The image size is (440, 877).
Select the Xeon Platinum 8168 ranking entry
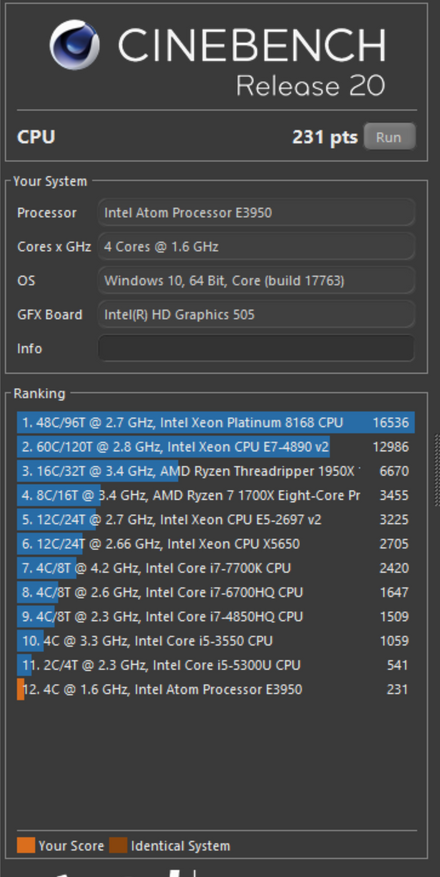coord(216,422)
